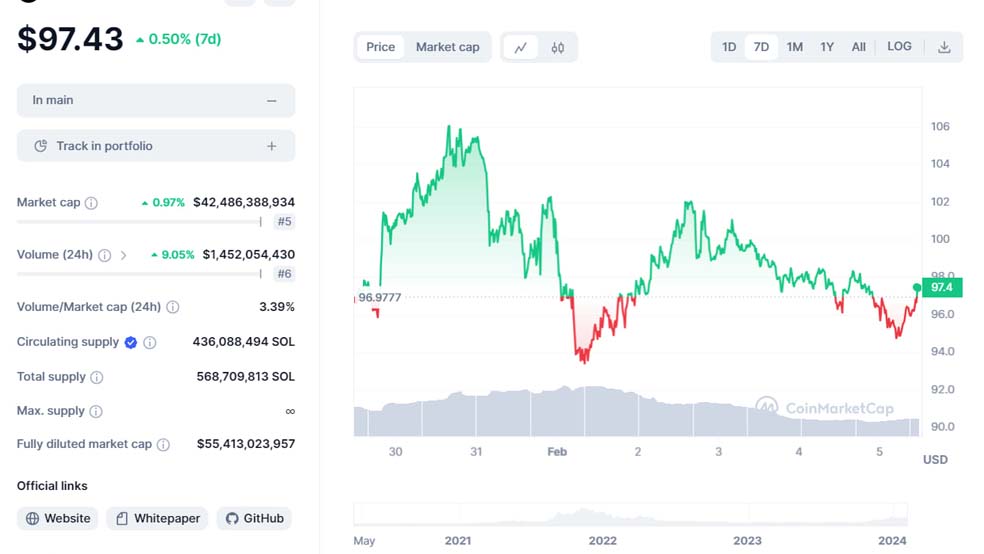The height and width of the screenshot is (554, 984).
Task: Toggle LOG scale on chart
Action: [899, 47]
